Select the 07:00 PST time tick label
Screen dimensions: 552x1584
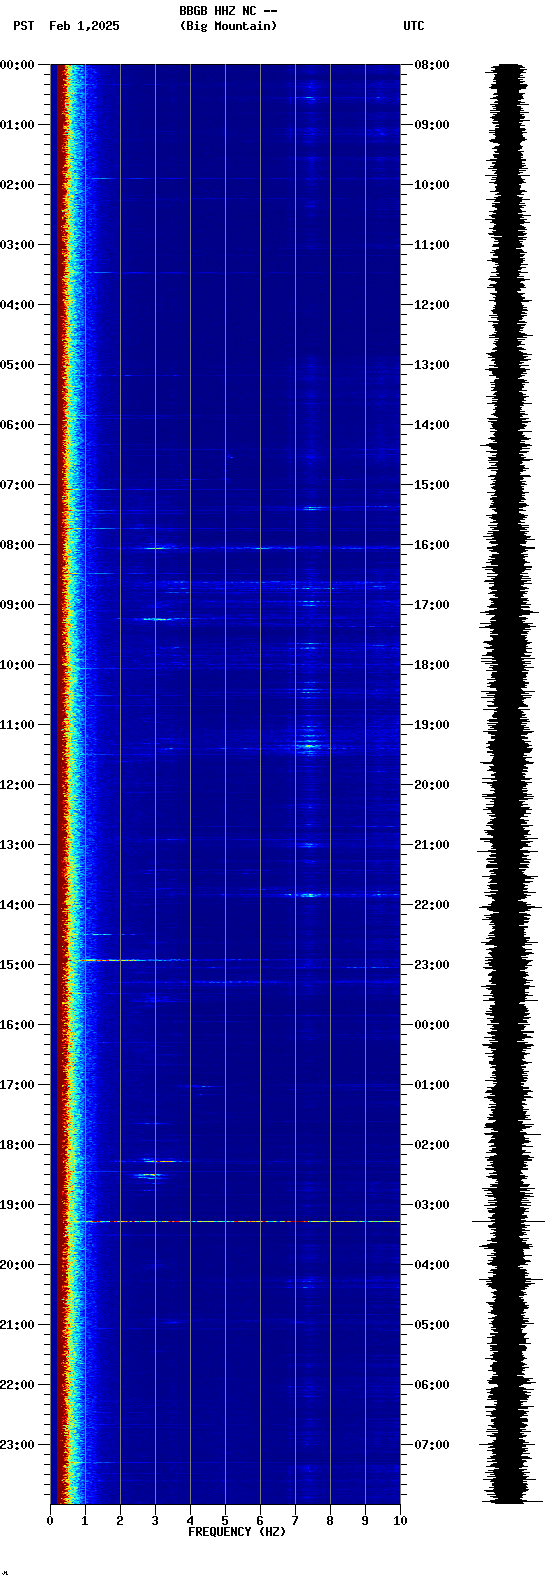17,485
